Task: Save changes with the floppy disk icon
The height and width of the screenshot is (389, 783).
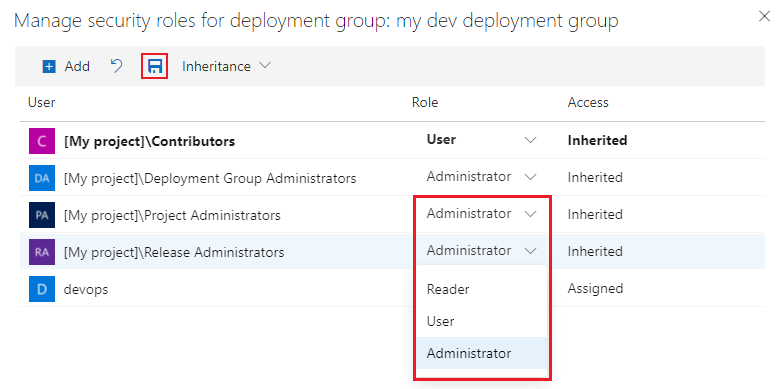Action: 155,66
